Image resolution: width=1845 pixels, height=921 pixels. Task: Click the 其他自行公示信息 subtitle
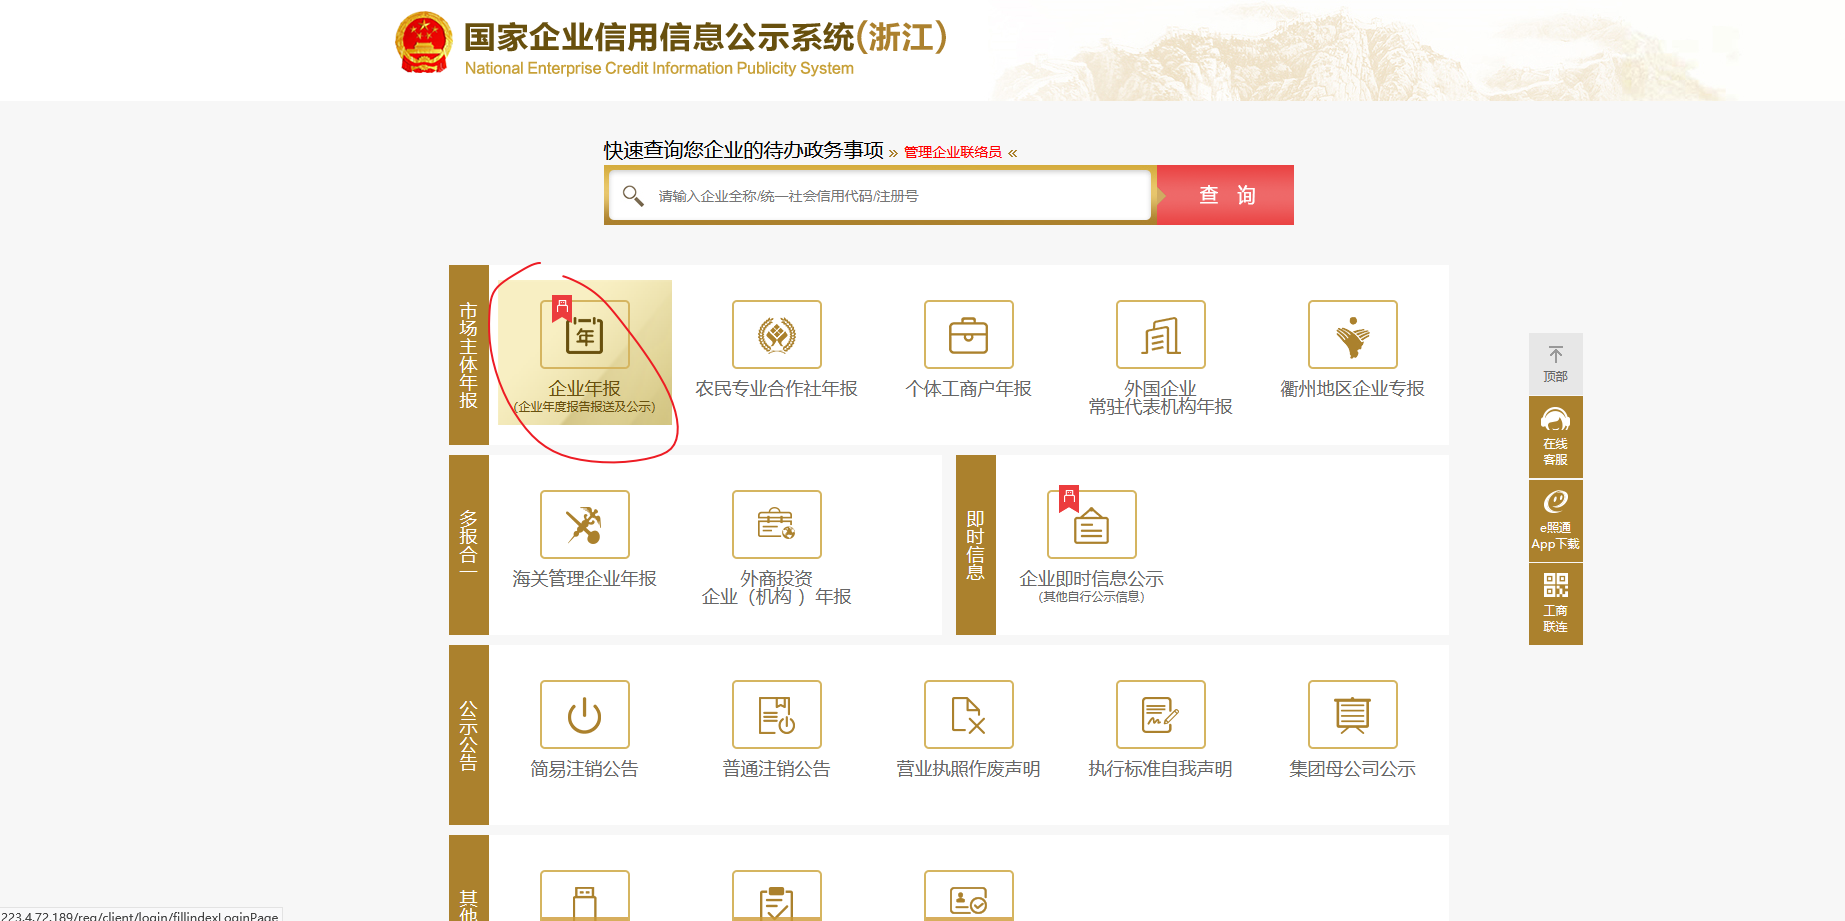[1092, 597]
